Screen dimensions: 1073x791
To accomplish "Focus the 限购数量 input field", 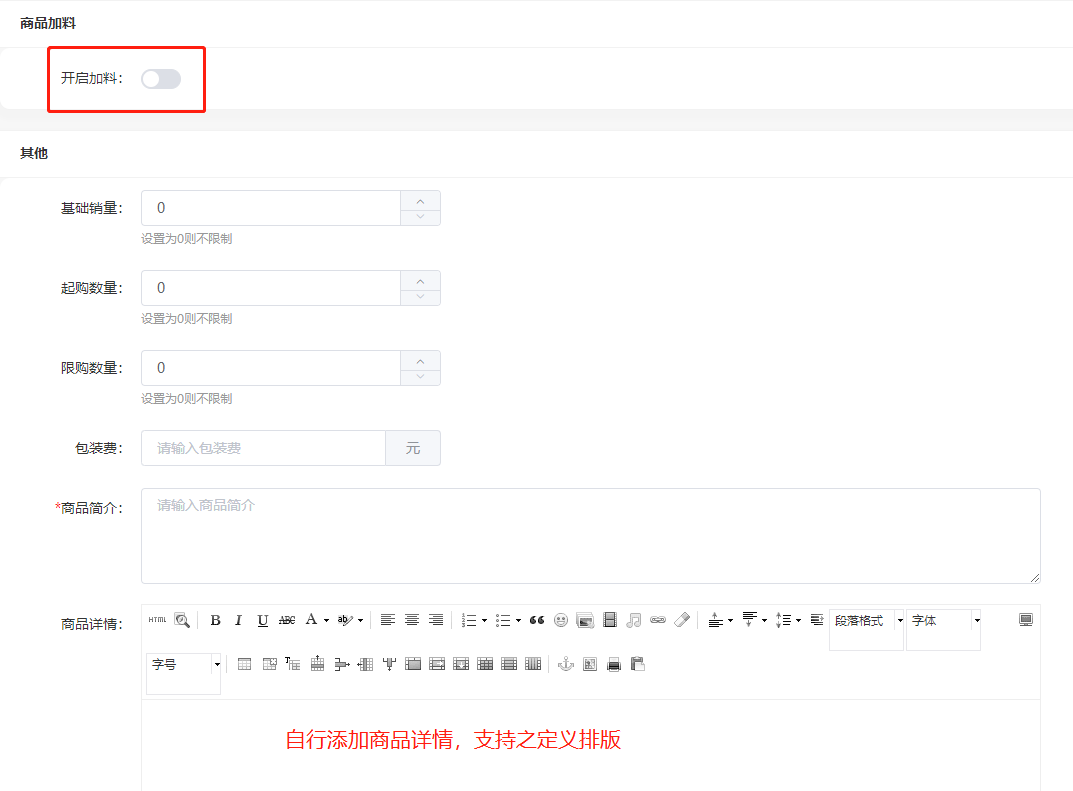I will (271, 368).
